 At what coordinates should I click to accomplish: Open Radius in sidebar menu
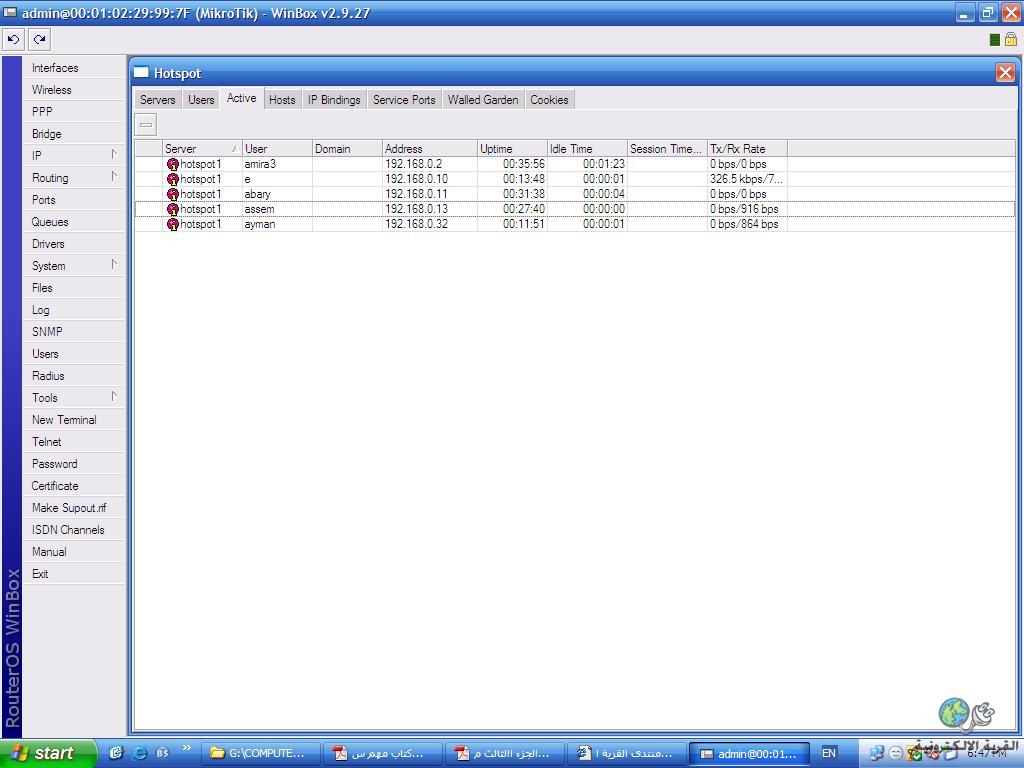[74, 376]
